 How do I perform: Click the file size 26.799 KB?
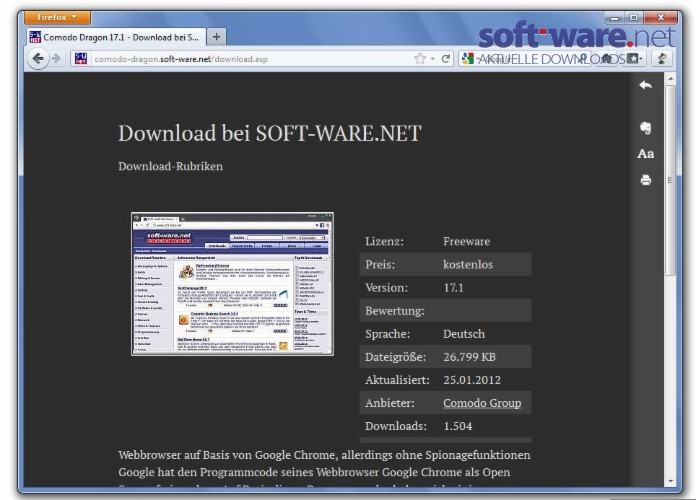pos(469,357)
